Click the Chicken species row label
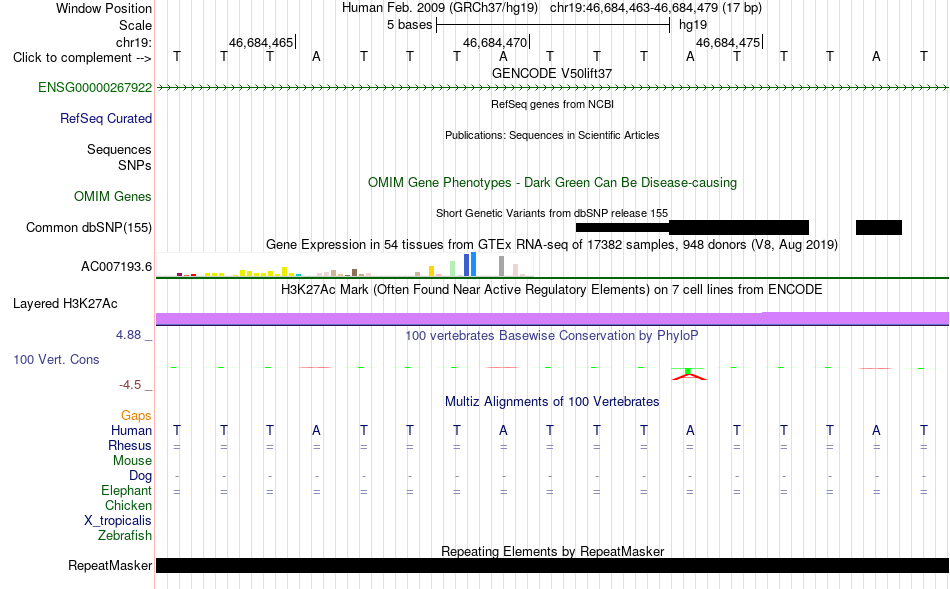Image resolution: width=950 pixels, height=589 pixels. pyautogui.click(x=128, y=506)
